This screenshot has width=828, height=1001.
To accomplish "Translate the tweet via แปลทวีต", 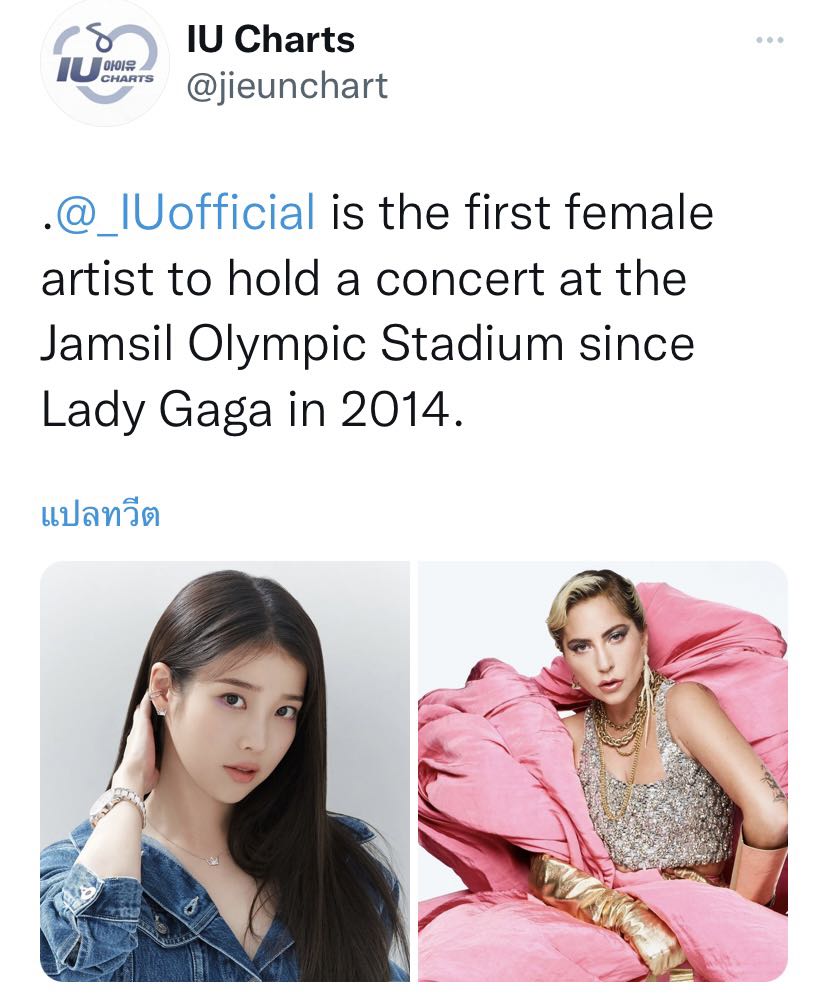I will [100, 513].
